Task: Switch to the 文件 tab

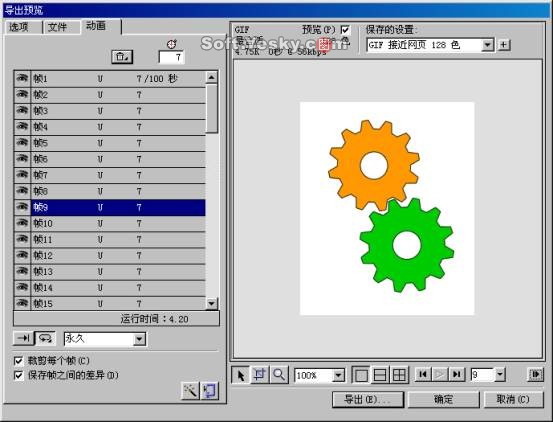Action: tap(61, 27)
